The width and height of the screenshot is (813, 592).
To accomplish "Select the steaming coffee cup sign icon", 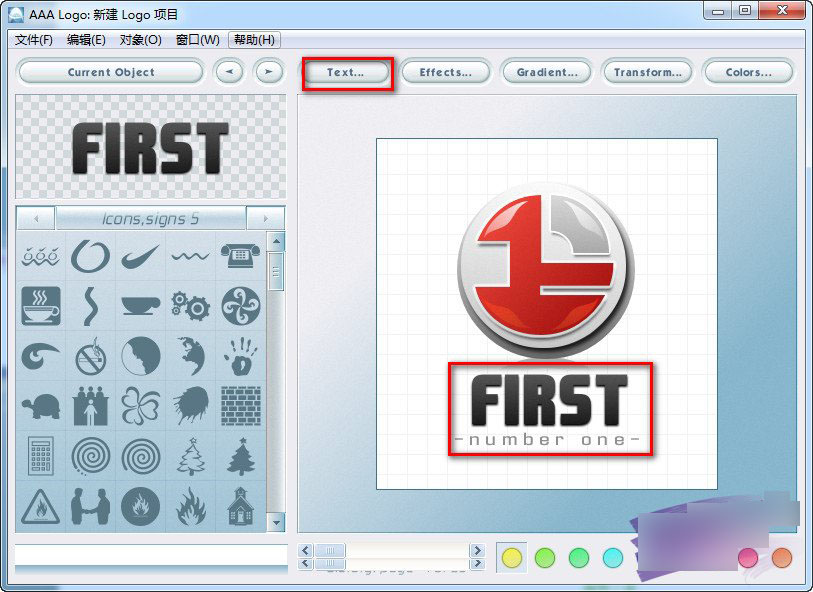I will pyautogui.click(x=40, y=306).
